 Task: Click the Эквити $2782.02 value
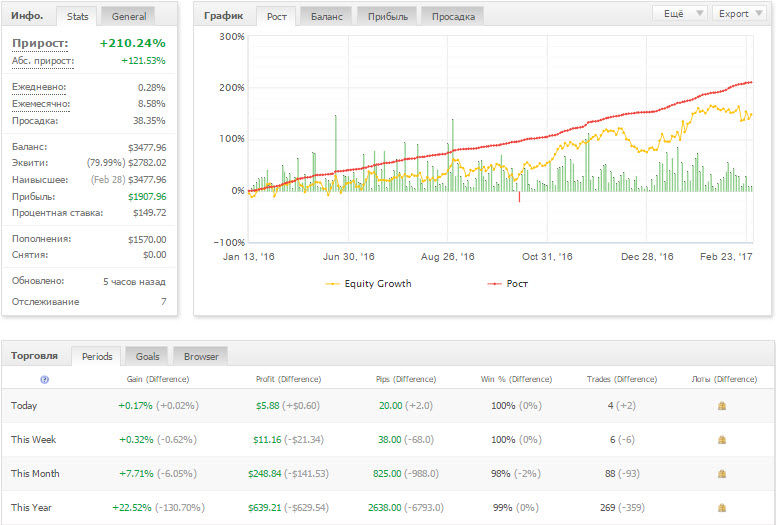pos(147,163)
